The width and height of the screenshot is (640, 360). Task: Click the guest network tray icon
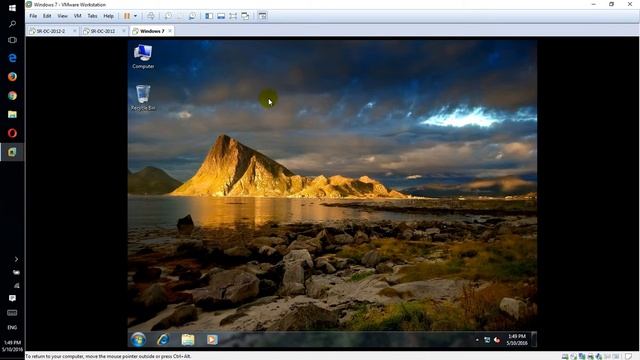pos(487,340)
